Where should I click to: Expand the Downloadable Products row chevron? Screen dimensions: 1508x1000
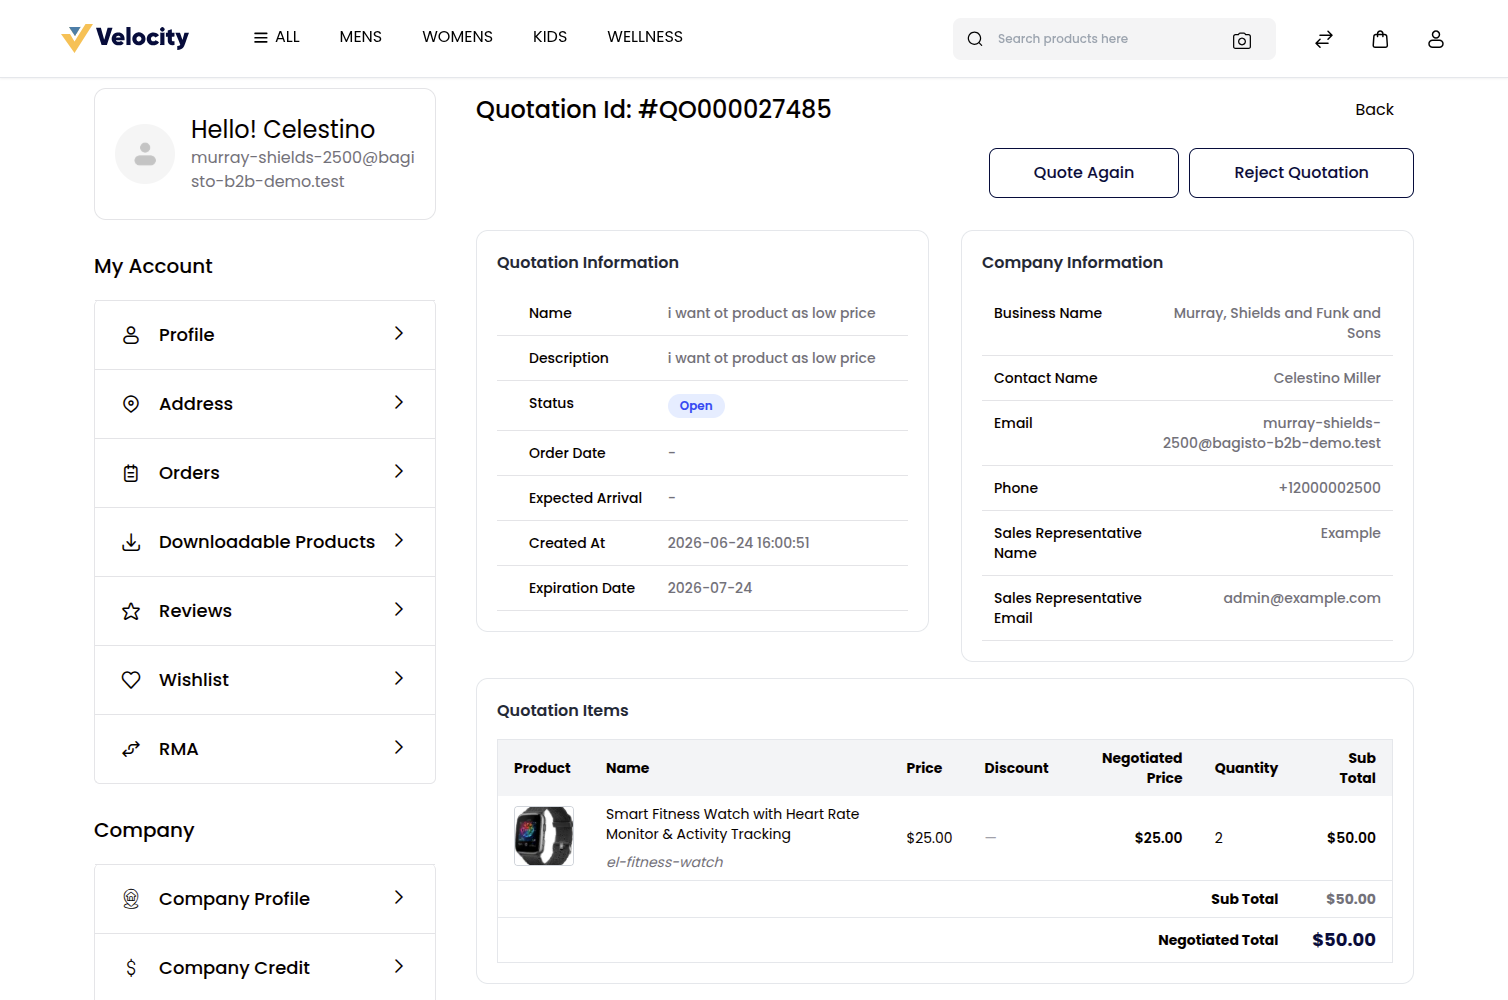[x=399, y=540]
